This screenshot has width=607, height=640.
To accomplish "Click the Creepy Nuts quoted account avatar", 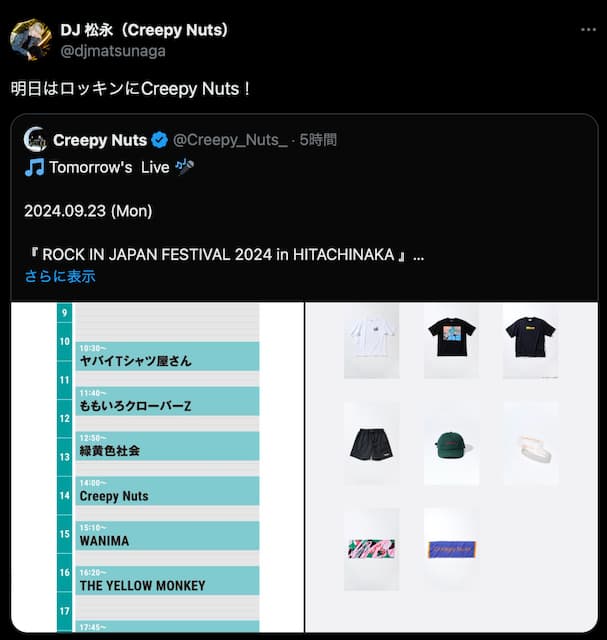I will 35,140.
